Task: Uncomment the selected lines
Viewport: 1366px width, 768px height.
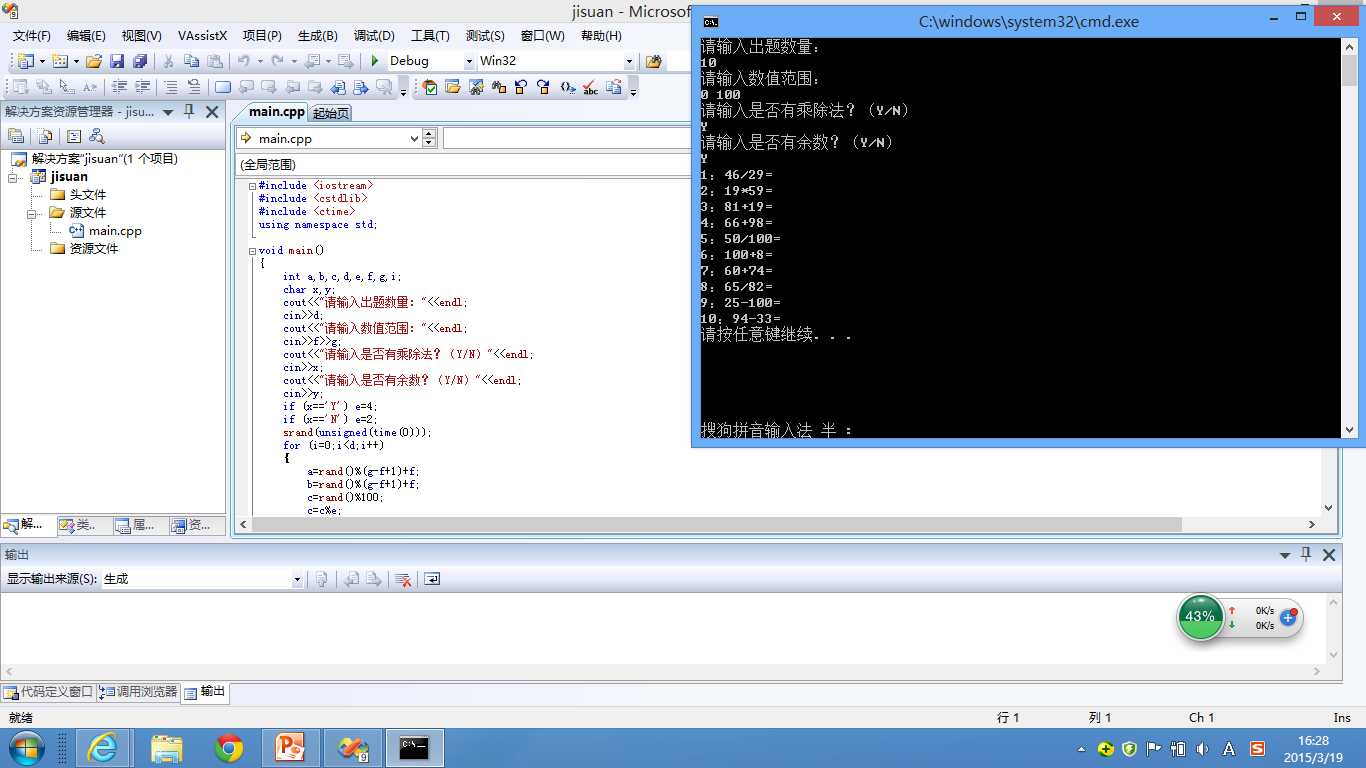Action: pos(194,87)
